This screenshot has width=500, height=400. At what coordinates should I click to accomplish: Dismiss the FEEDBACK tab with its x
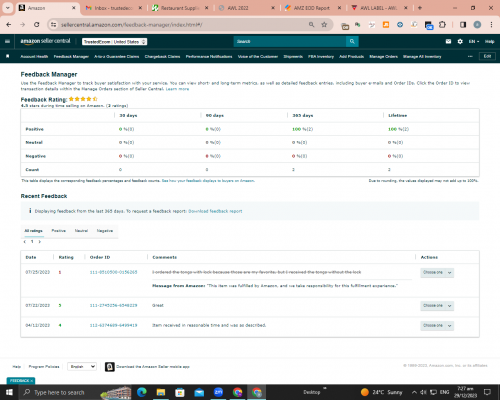click(32, 381)
